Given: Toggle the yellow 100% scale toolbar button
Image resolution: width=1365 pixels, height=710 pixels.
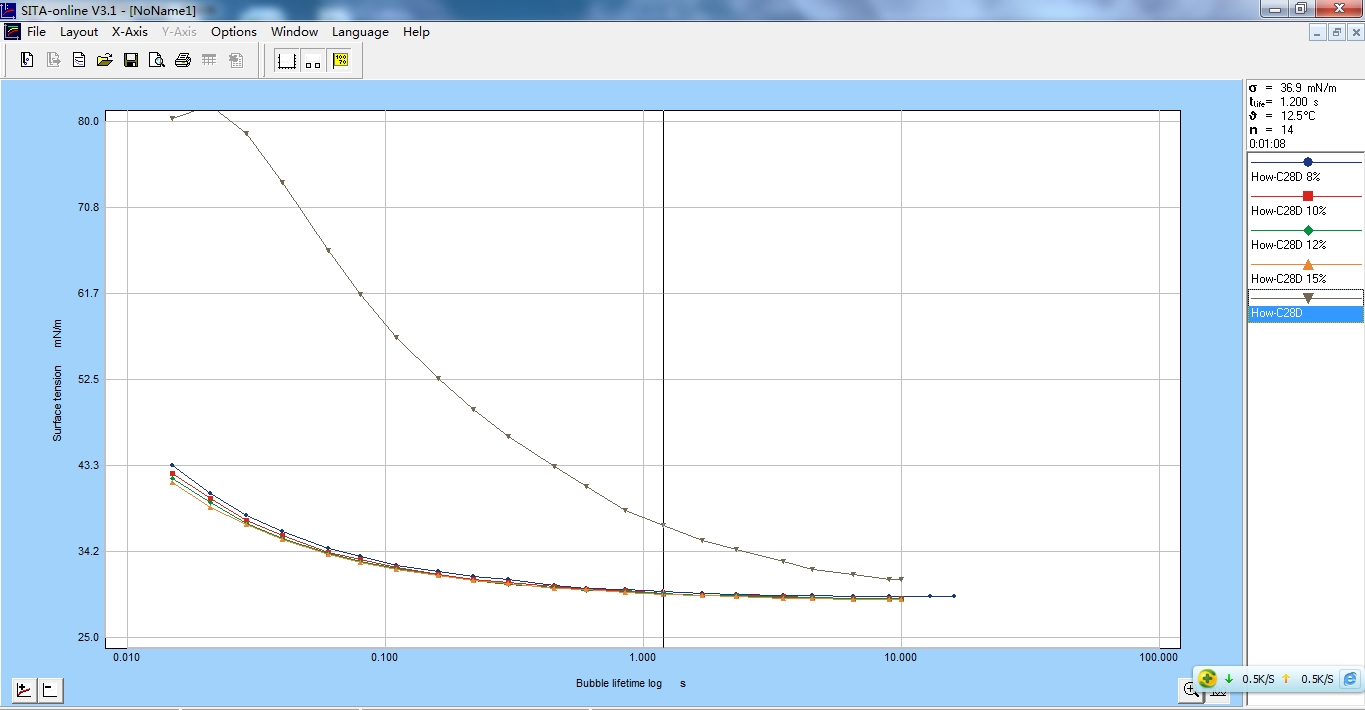Looking at the screenshot, I should tap(341, 61).
